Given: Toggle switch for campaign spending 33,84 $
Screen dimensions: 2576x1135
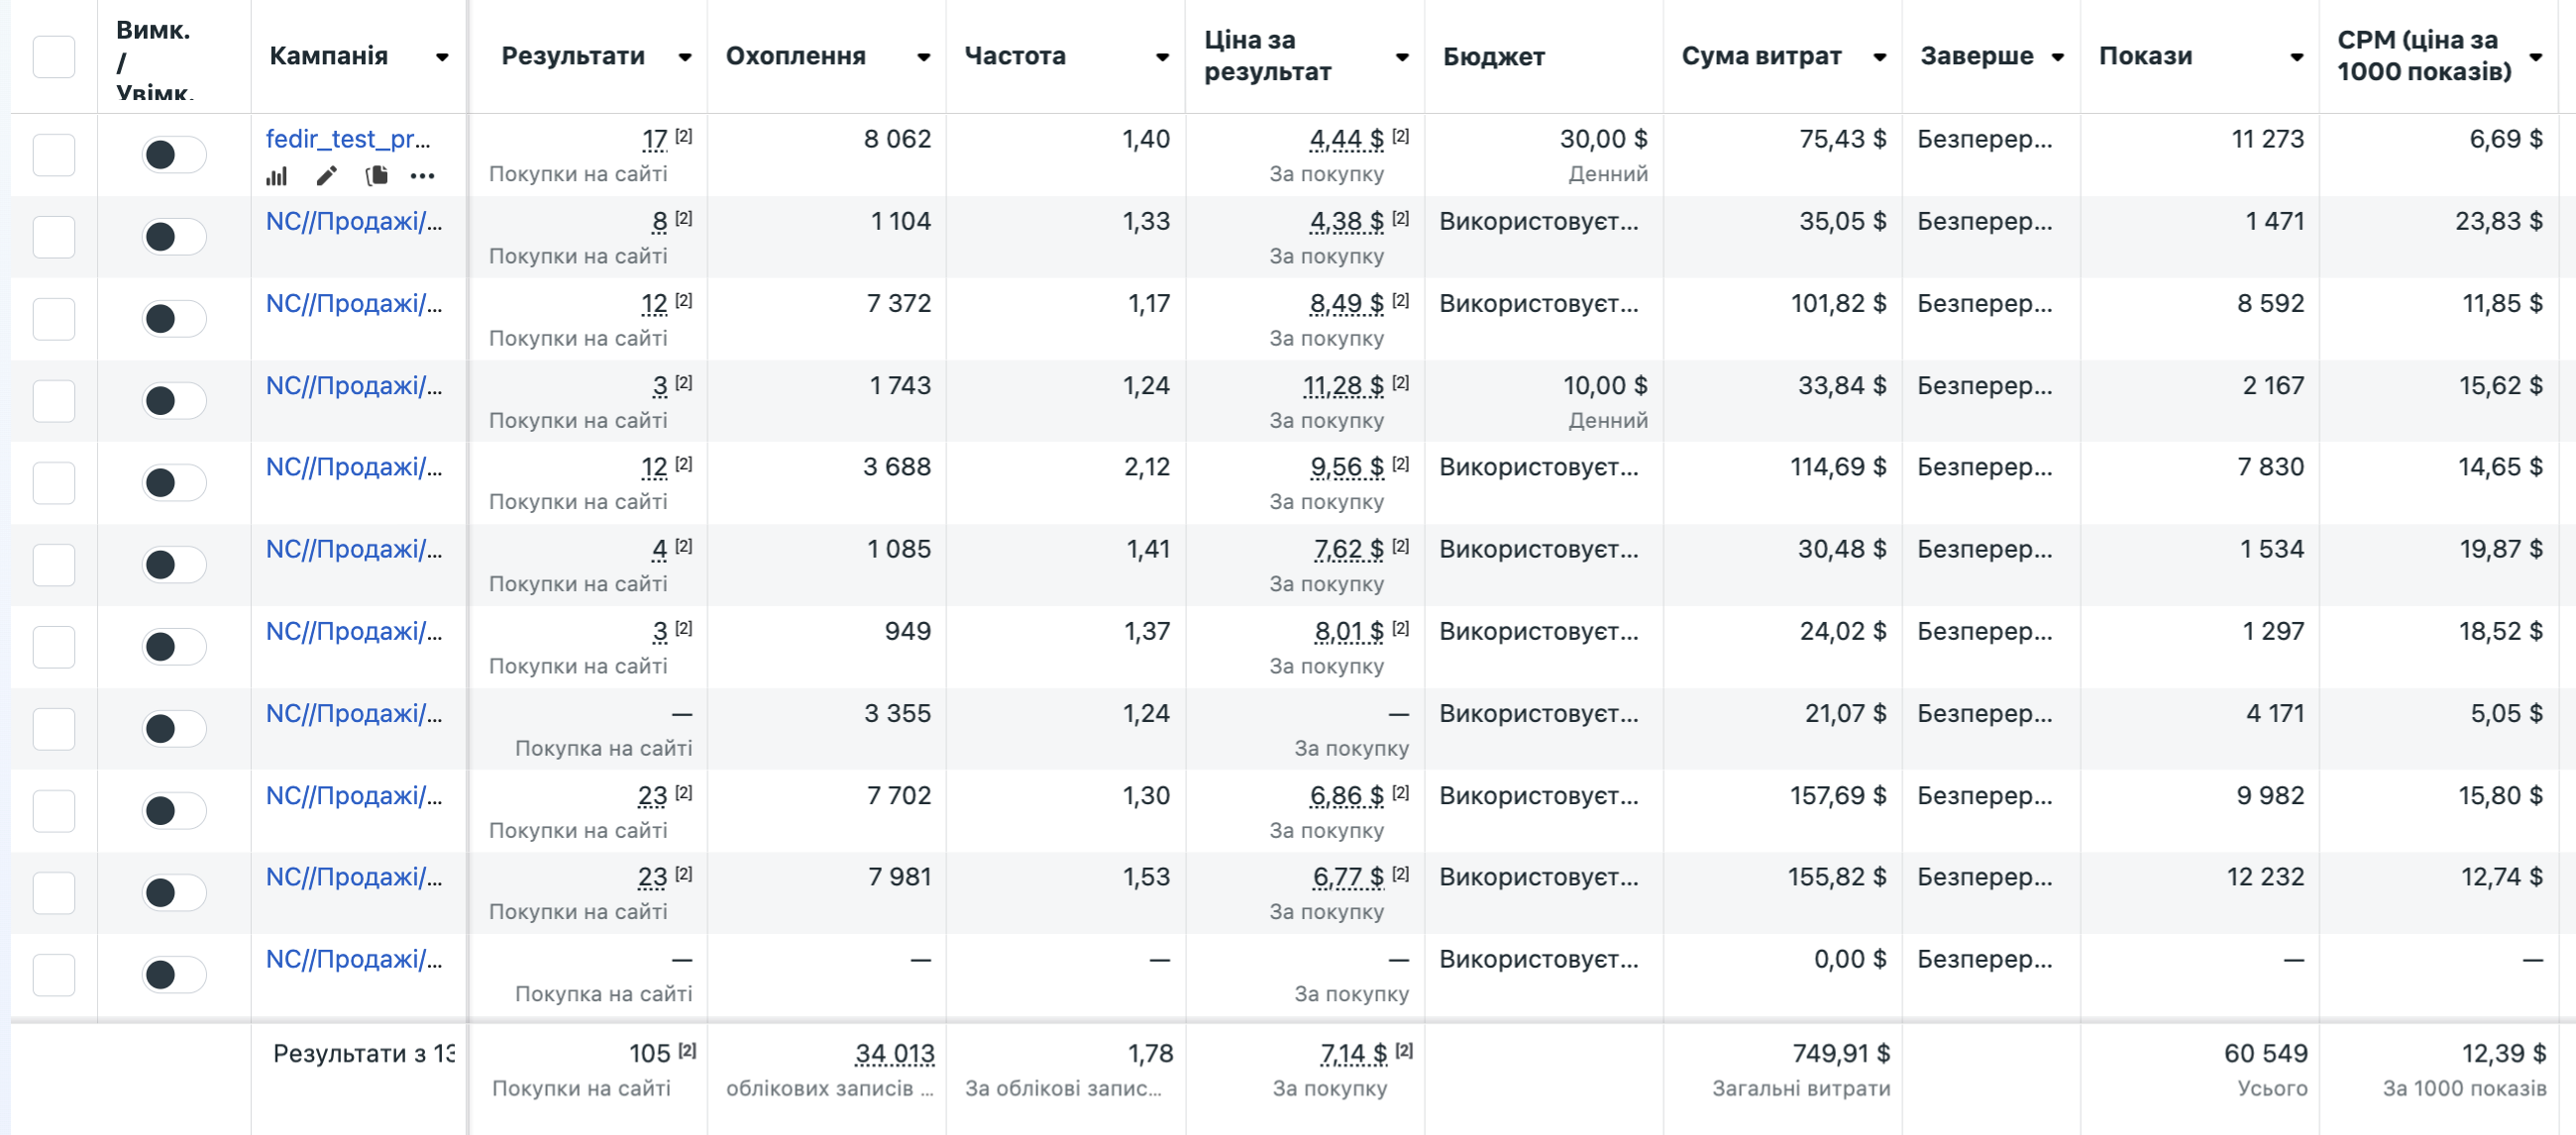Looking at the screenshot, I should [174, 401].
